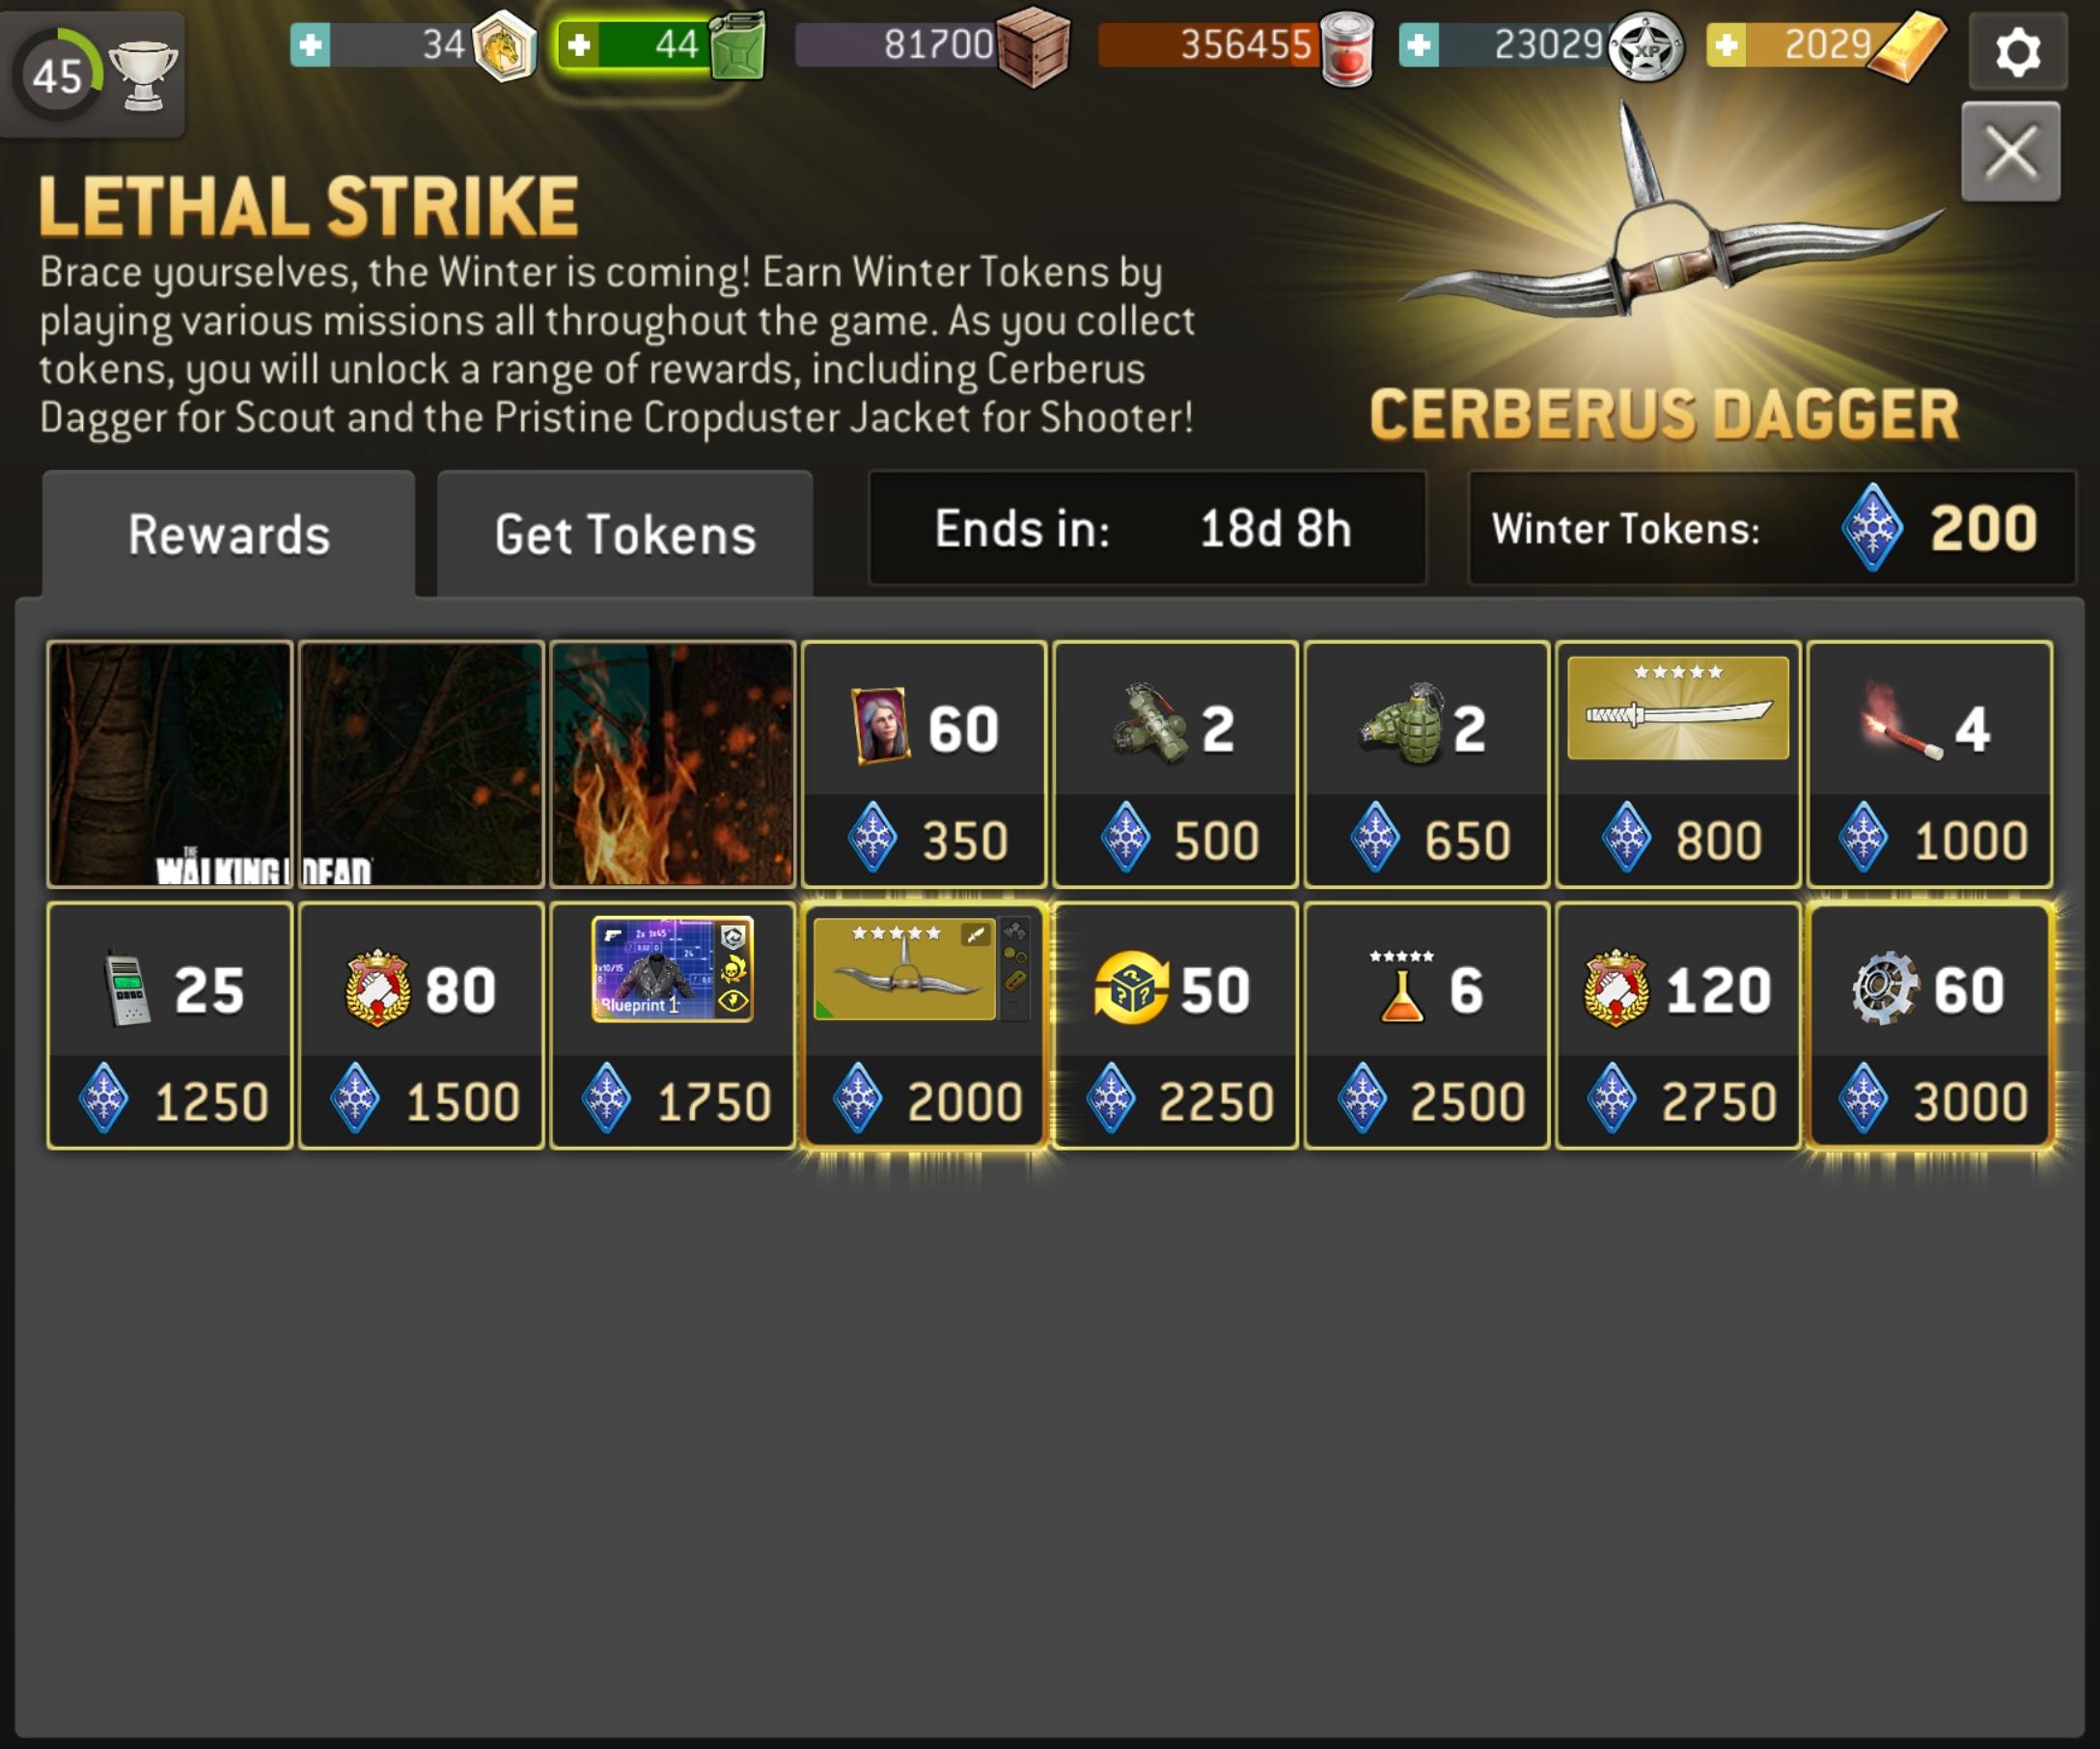The width and height of the screenshot is (2100, 1749).
Task: Select the Cerberus Dagger 2000 token reward
Action: click(923, 1025)
